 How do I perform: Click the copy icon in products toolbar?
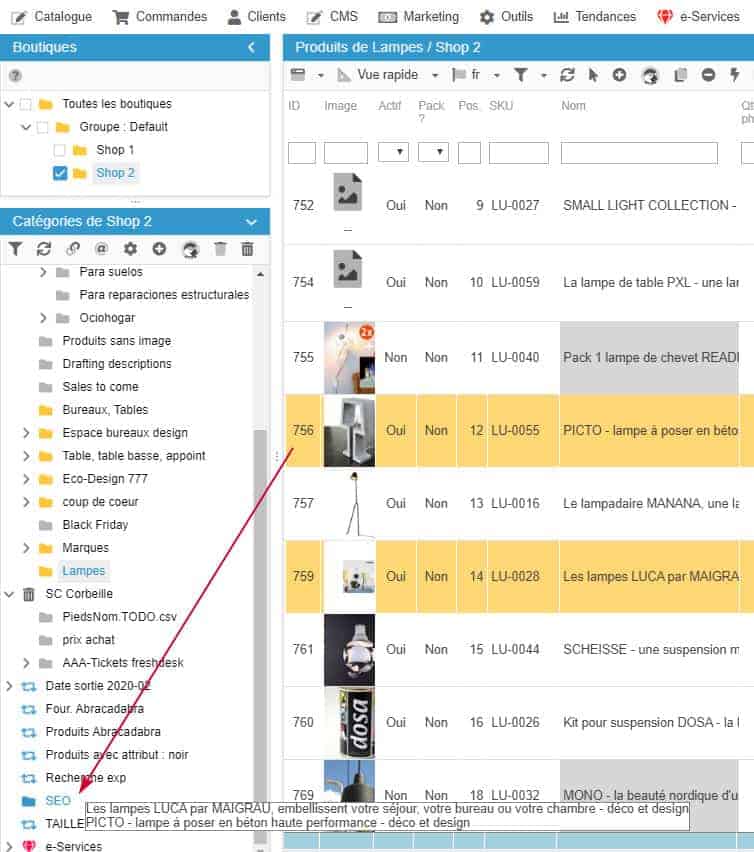(x=681, y=75)
